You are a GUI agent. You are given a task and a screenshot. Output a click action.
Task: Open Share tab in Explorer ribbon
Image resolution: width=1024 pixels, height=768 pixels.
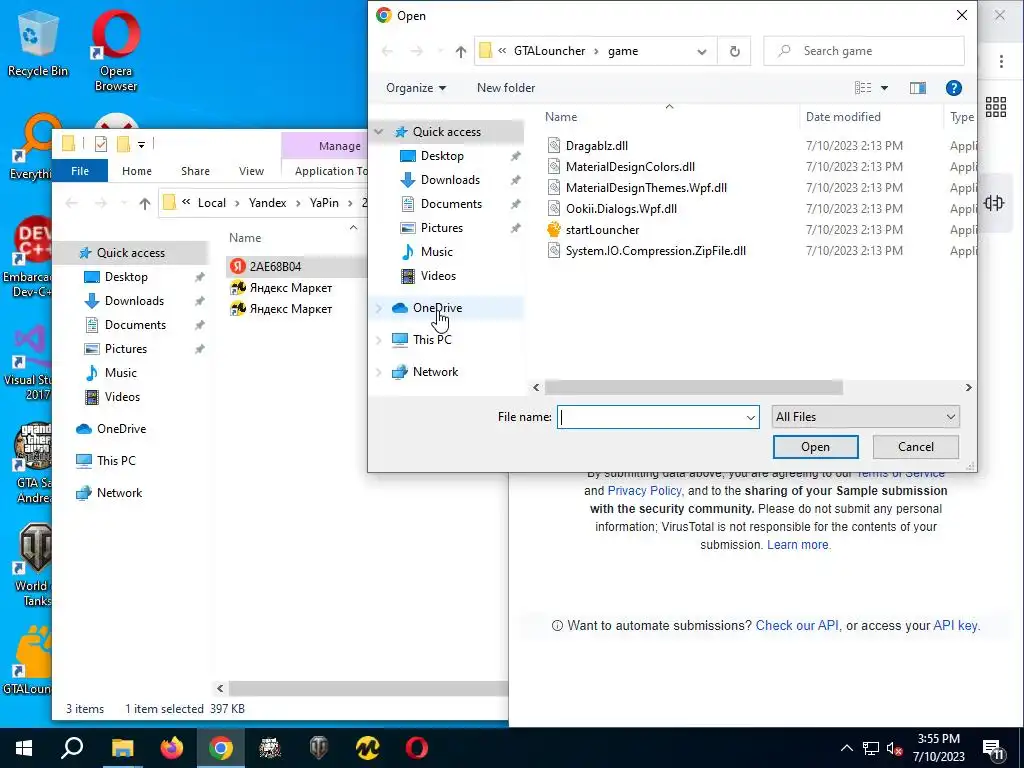click(x=195, y=171)
